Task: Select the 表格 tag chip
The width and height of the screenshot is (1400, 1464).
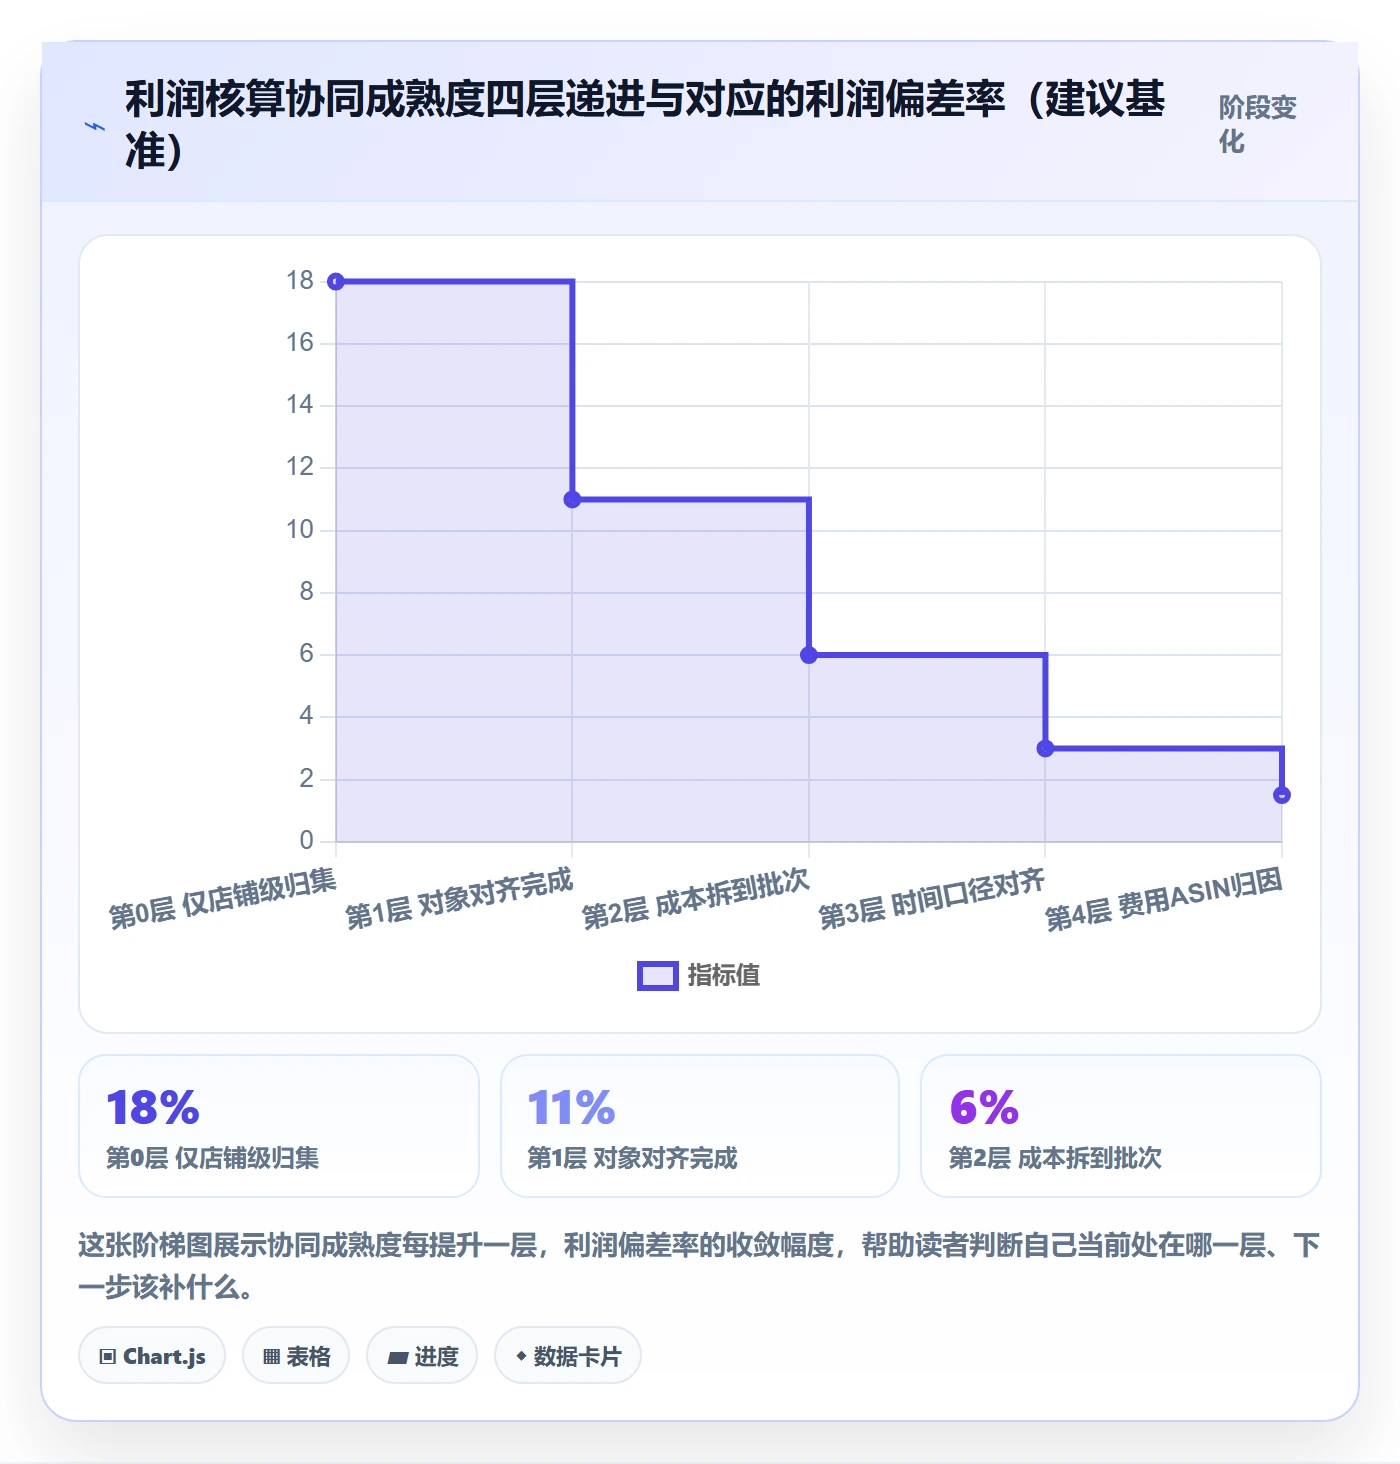Action: (x=296, y=1356)
